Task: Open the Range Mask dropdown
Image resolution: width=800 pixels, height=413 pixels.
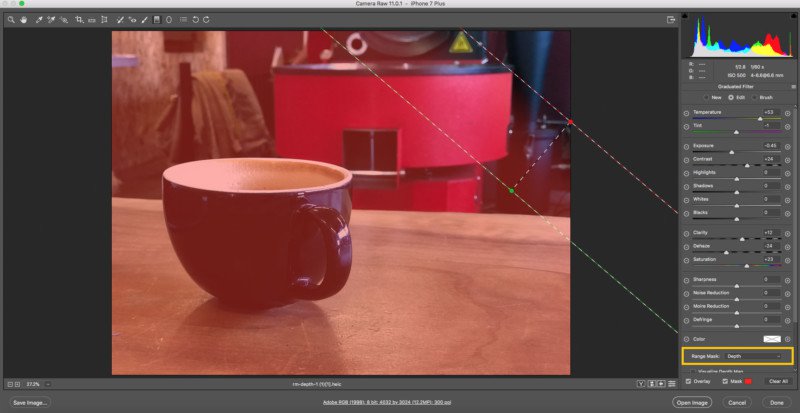Action: [x=753, y=356]
